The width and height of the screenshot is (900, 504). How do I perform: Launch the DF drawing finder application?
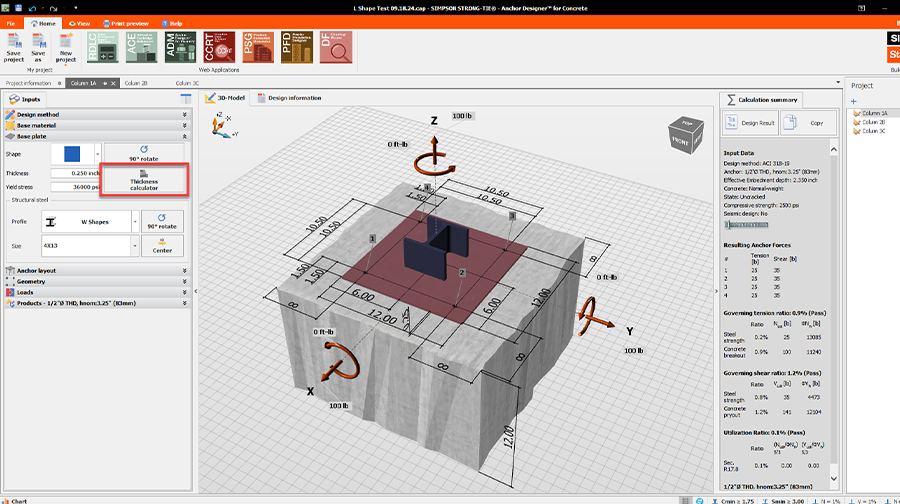[x=336, y=47]
